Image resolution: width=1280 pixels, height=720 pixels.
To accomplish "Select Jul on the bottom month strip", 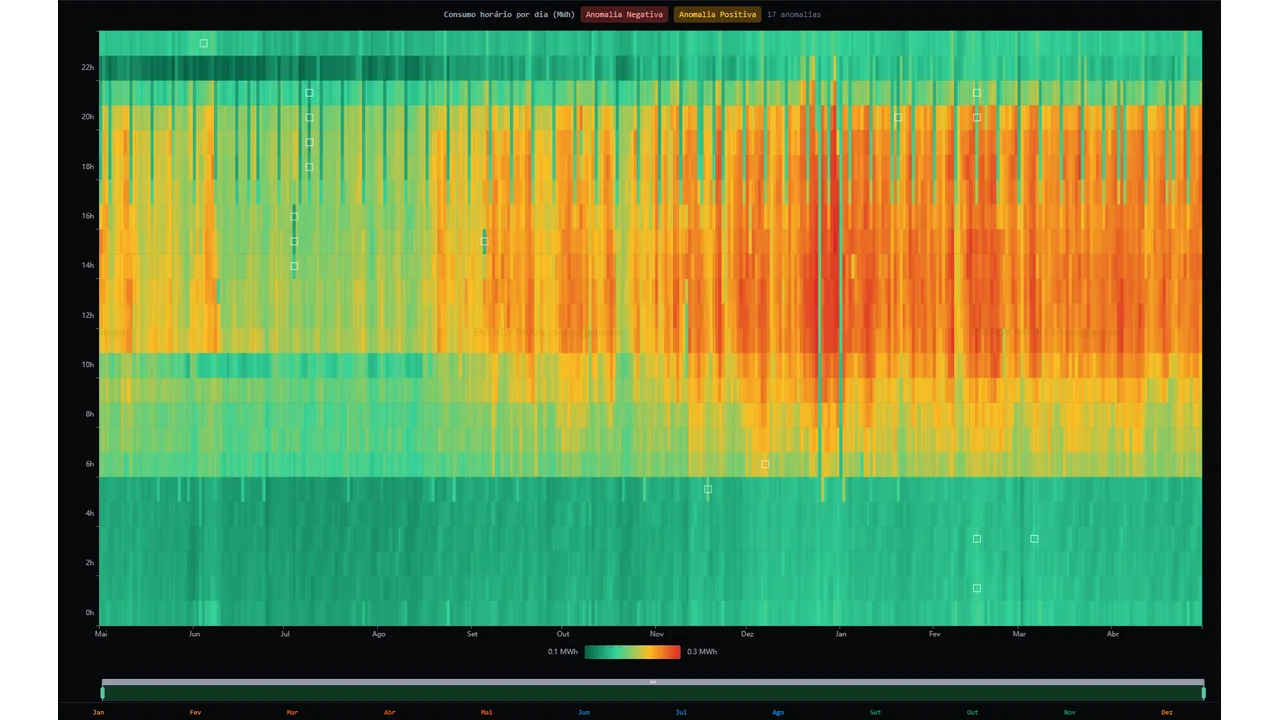I will (681, 712).
